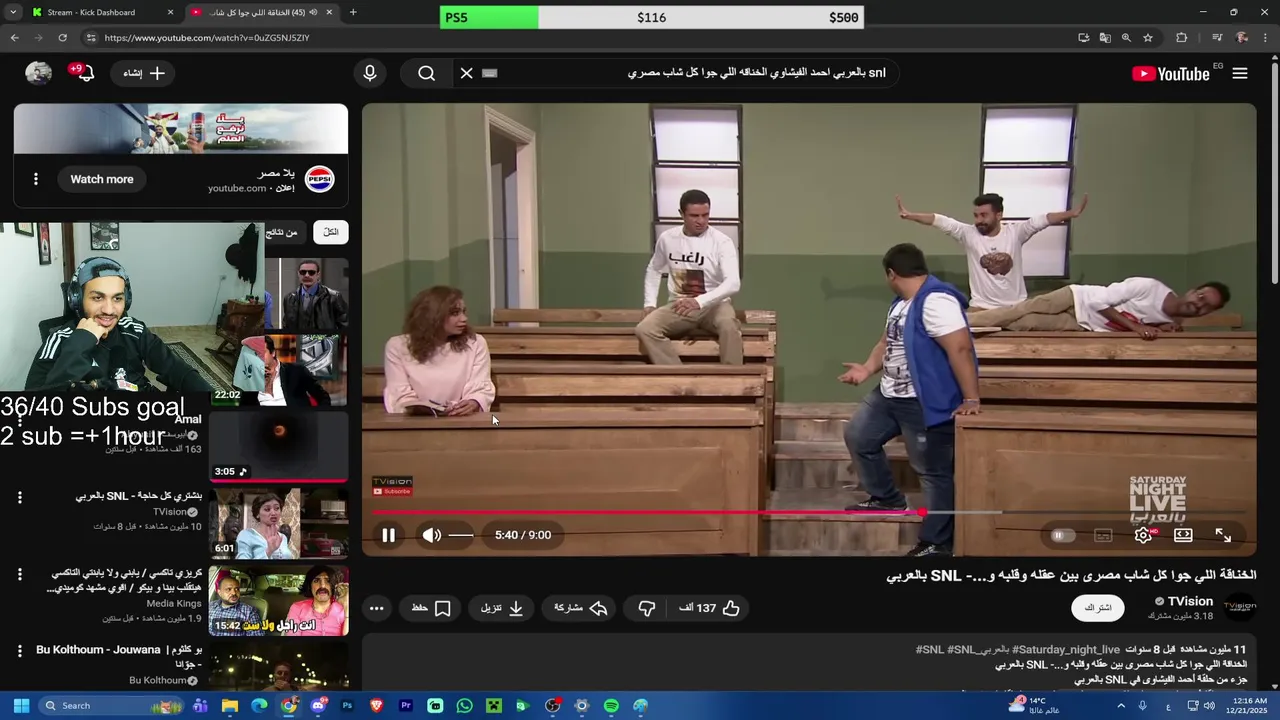Viewport: 1280px width, 720px height.
Task: Click the #Saturday_night_live hashtag
Action: tap(1066, 650)
